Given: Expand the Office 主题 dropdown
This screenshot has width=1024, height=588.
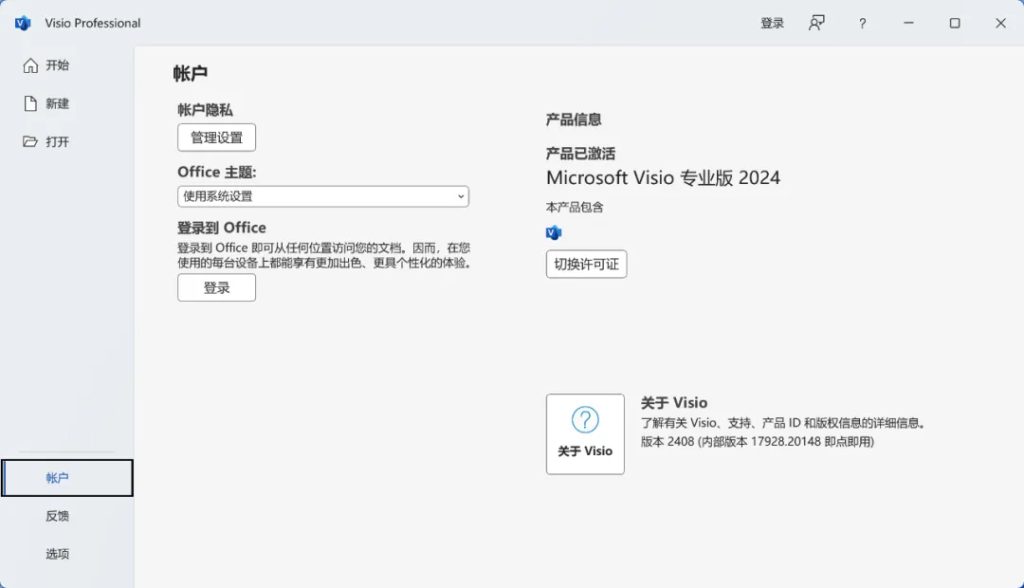Looking at the screenshot, I should pos(323,196).
